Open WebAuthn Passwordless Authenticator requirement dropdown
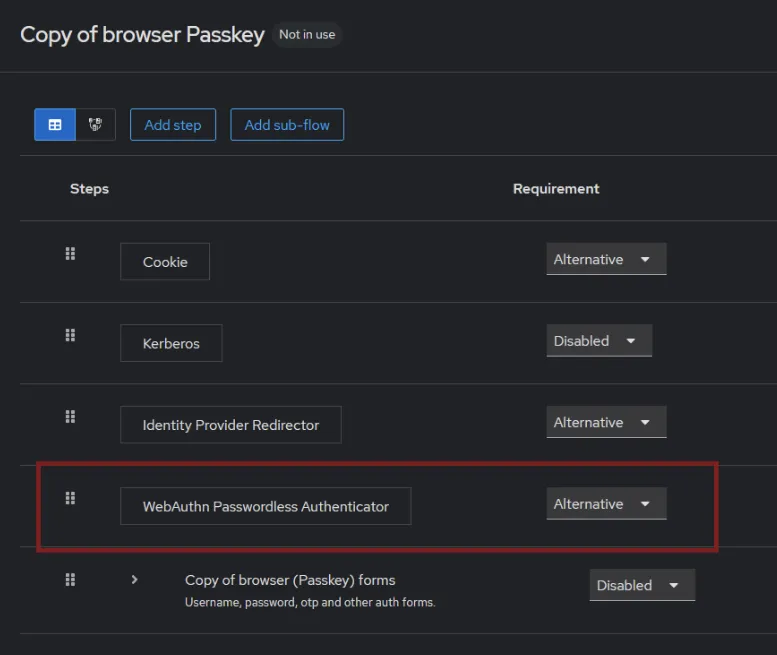Screen dimensions: 777x655 tap(606, 504)
